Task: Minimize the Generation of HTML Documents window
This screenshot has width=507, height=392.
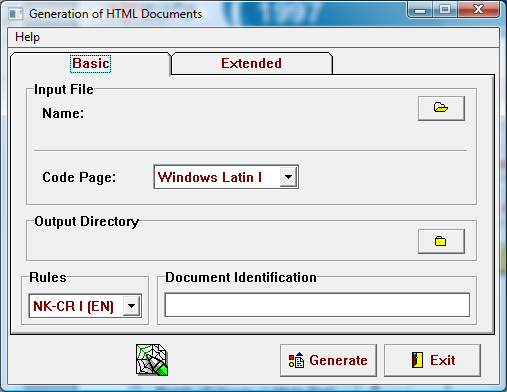Action: [420, 9]
